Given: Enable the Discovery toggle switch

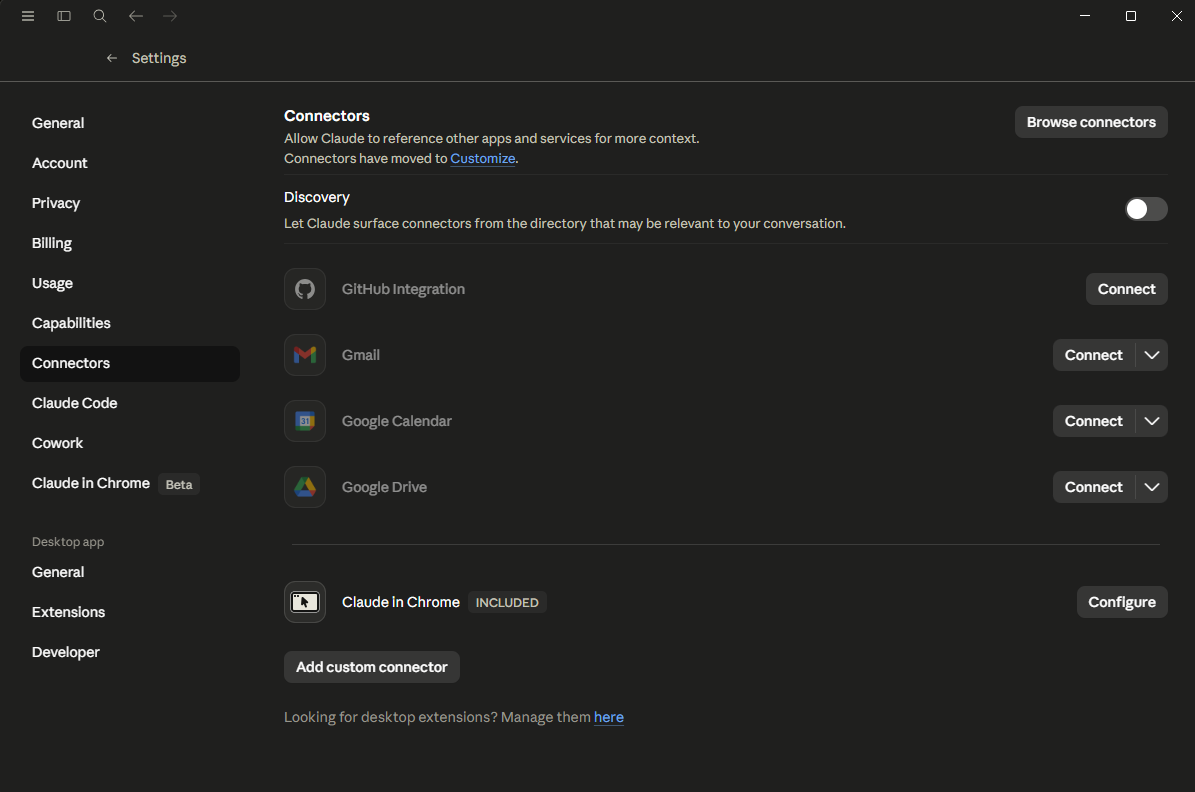Looking at the screenshot, I should click(x=1146, y=209).
